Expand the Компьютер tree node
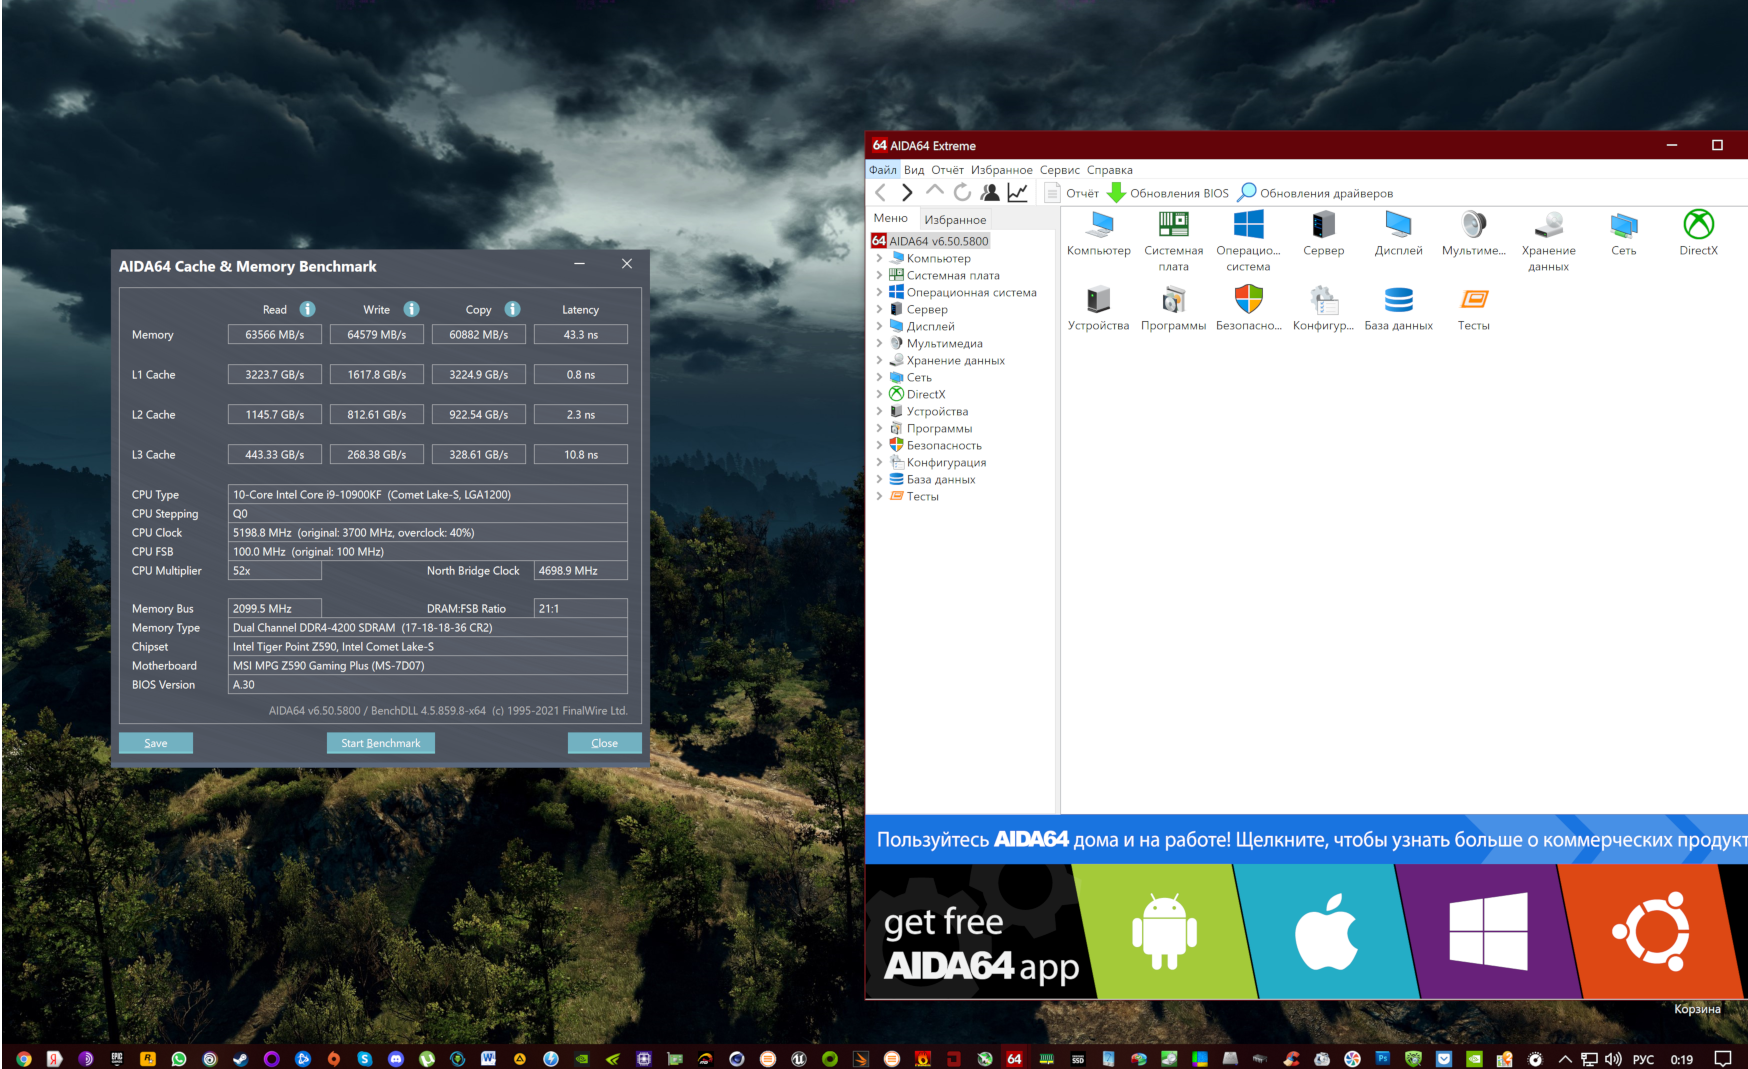 [879, 258]
